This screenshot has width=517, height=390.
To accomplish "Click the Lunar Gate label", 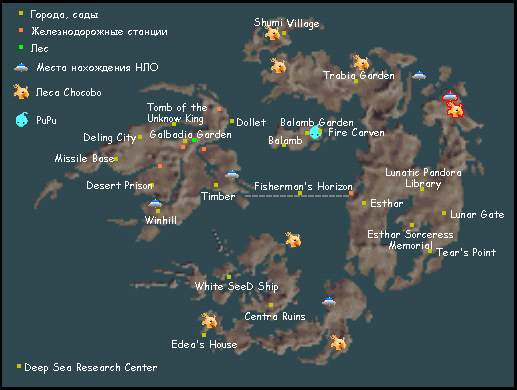I will pyautogui.click(x=477, y=214).
